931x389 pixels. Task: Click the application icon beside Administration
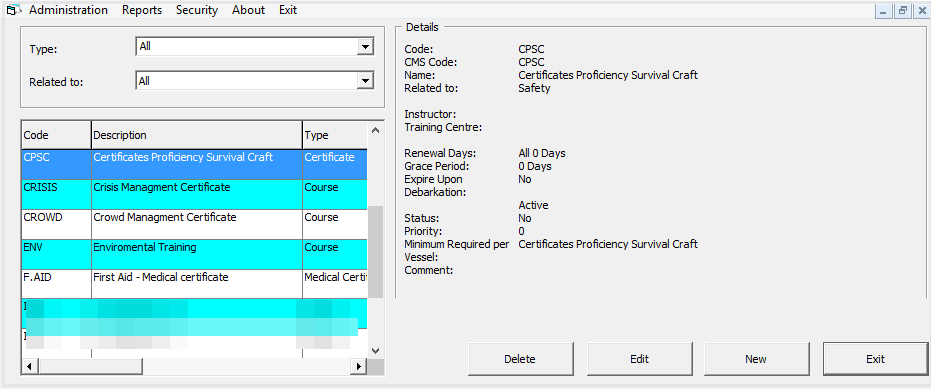[x=13, y=10]
